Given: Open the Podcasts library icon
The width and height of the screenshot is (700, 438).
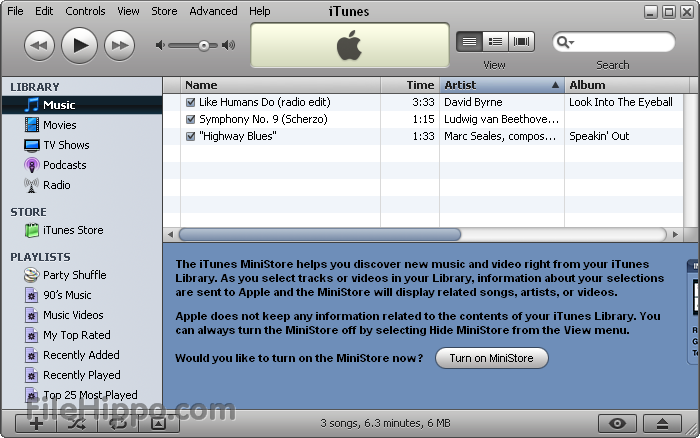Looking at the screenshot, I should click(32, 165).
